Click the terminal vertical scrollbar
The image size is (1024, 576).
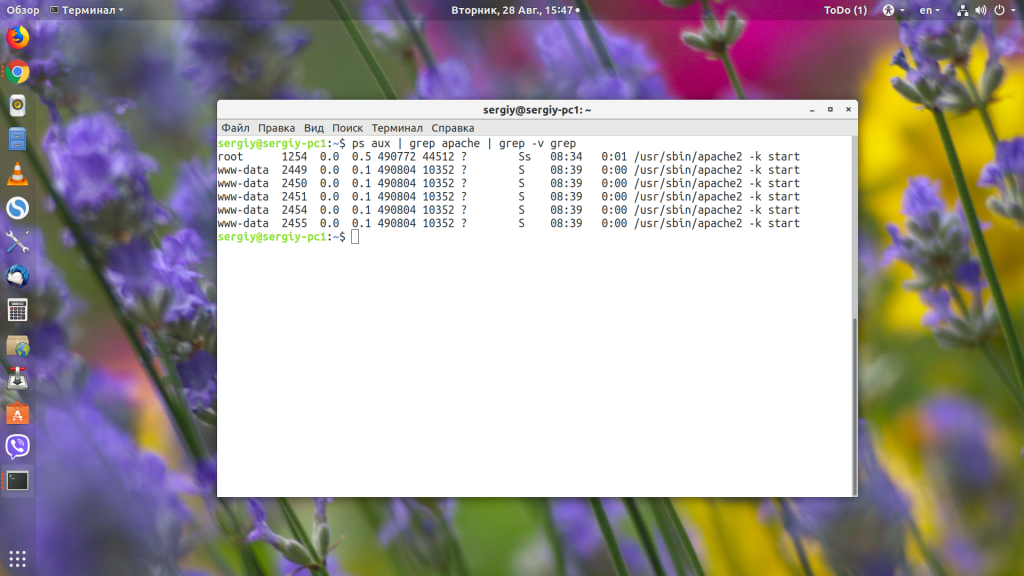(x=853, y=400)
